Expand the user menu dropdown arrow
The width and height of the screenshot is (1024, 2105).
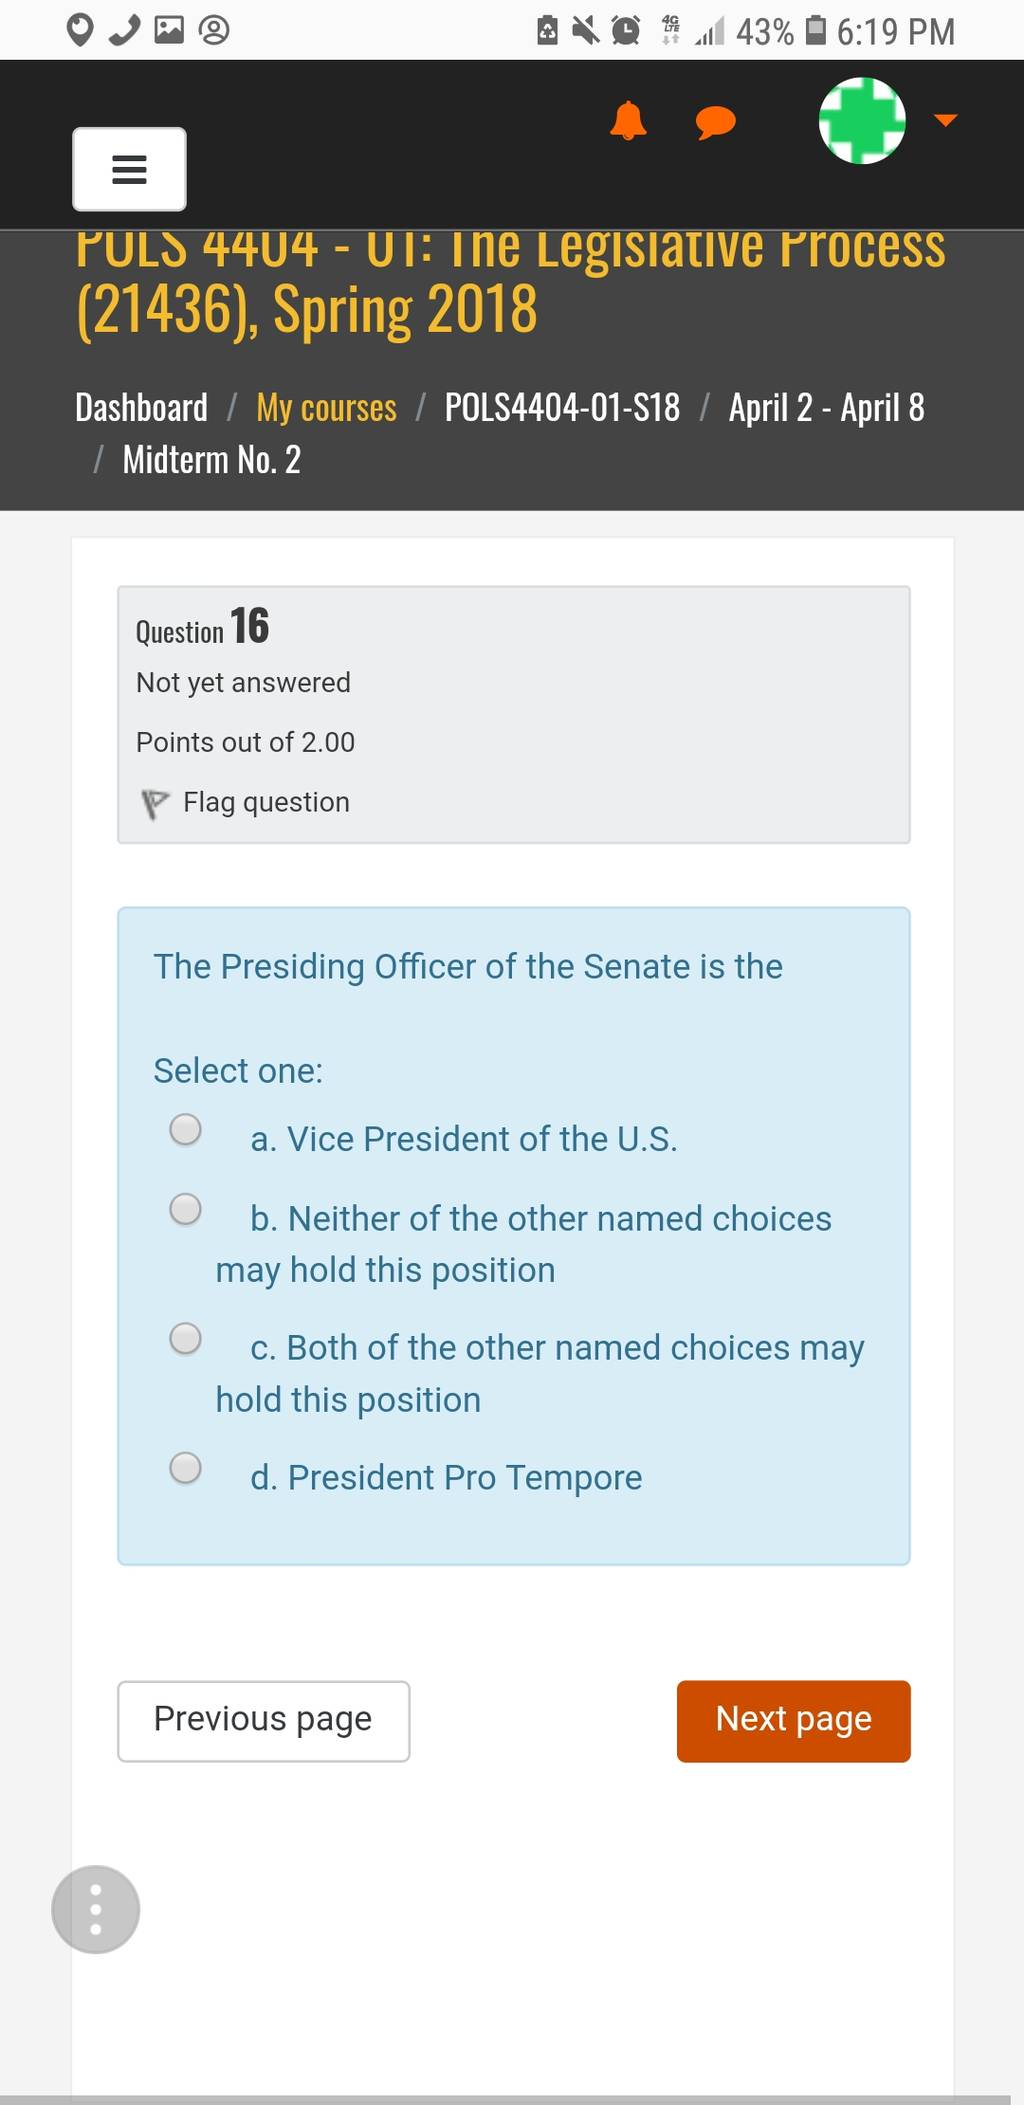coord(945,120)
